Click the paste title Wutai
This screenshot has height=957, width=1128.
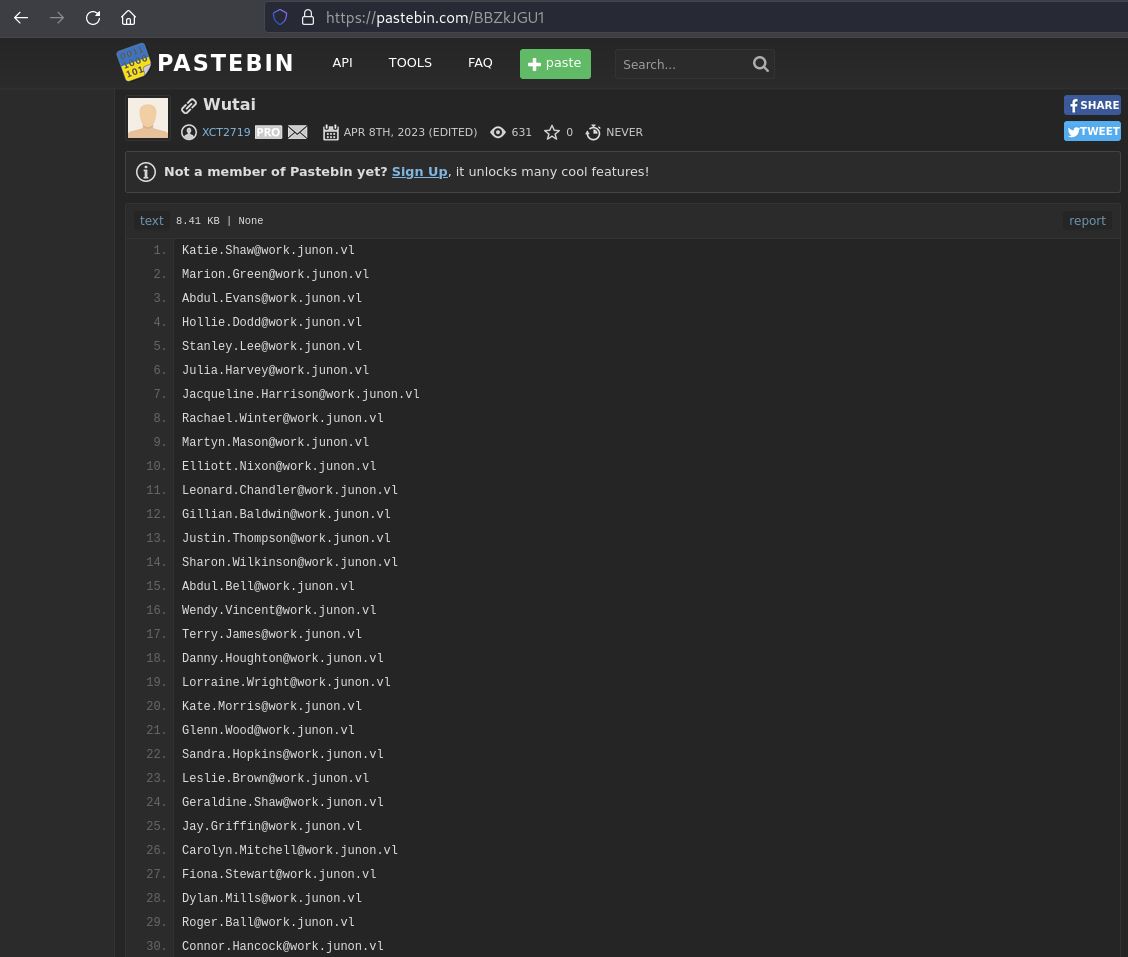pos(229,104)
